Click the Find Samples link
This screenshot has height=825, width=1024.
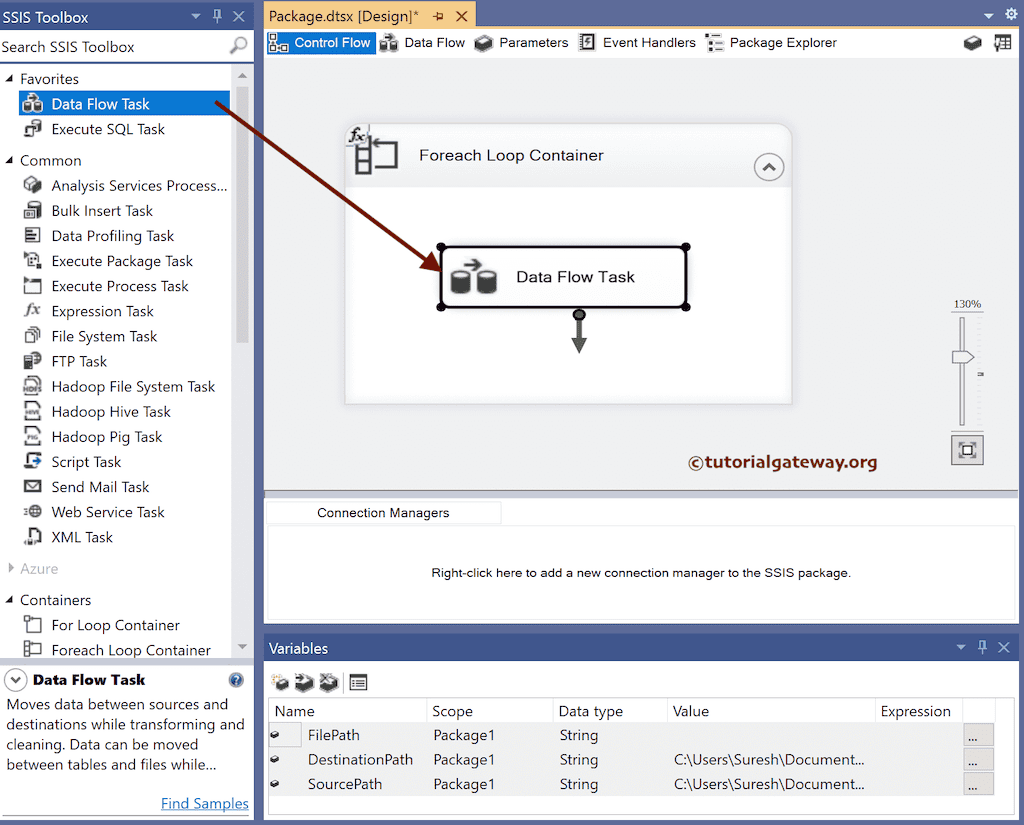tap(204, 803)
